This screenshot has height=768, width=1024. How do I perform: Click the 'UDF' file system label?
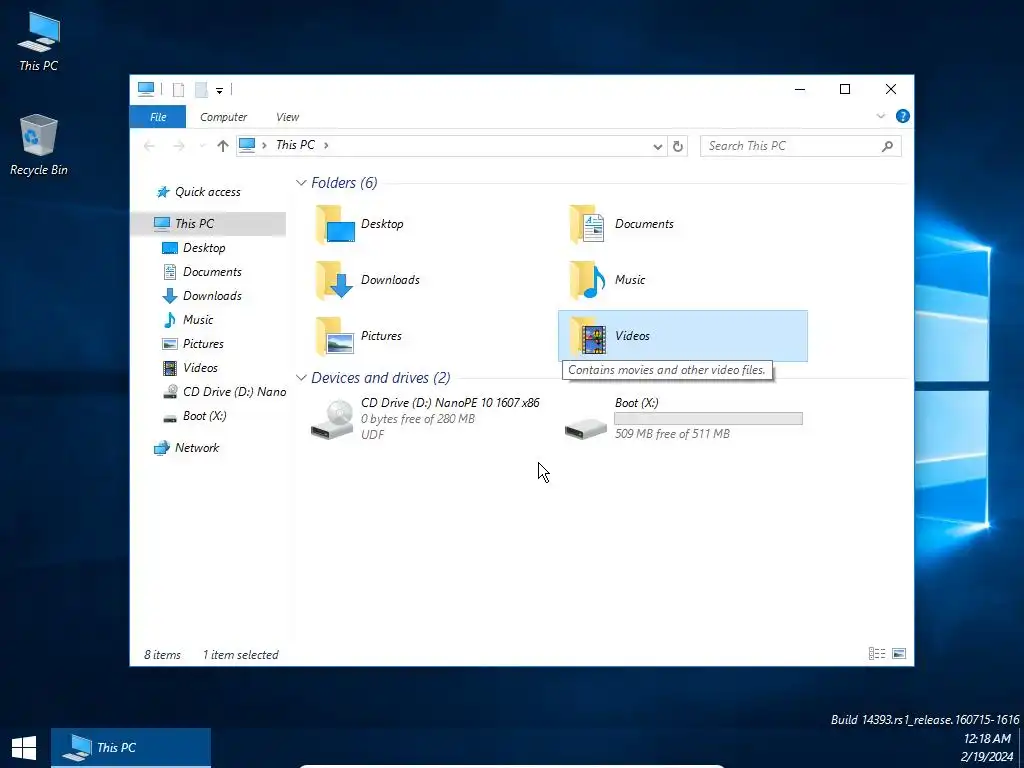coord(372,435)
